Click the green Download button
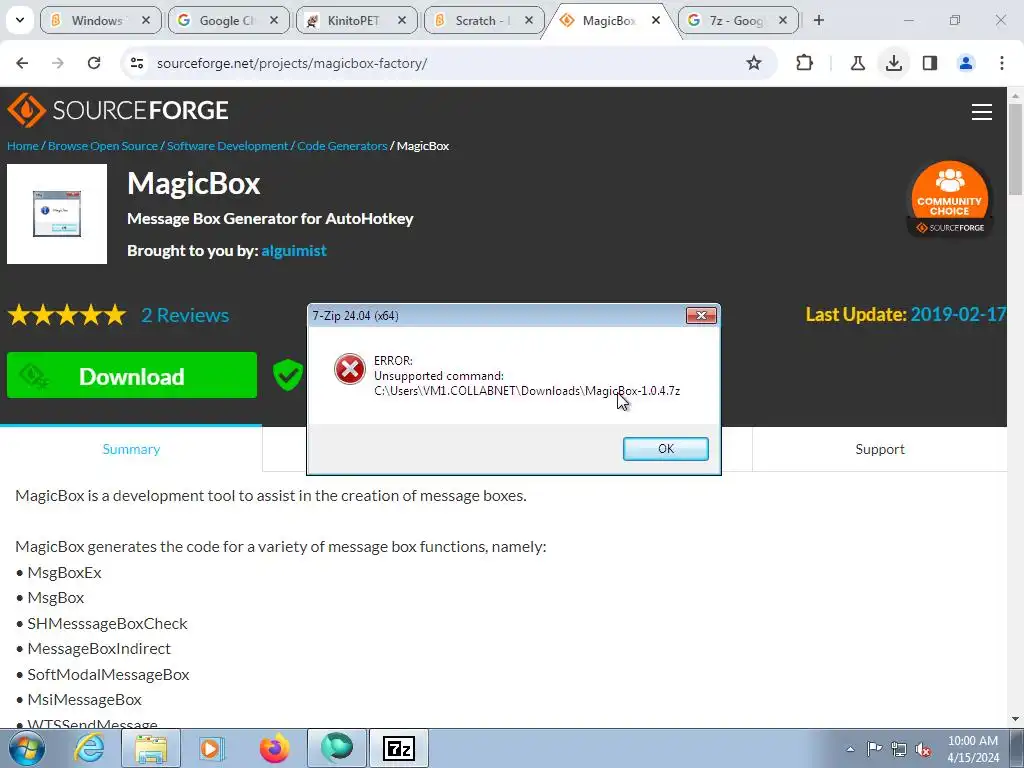The height and width of the screenshot is (768, 1024). pyautogui.click(x=132, y=375)
